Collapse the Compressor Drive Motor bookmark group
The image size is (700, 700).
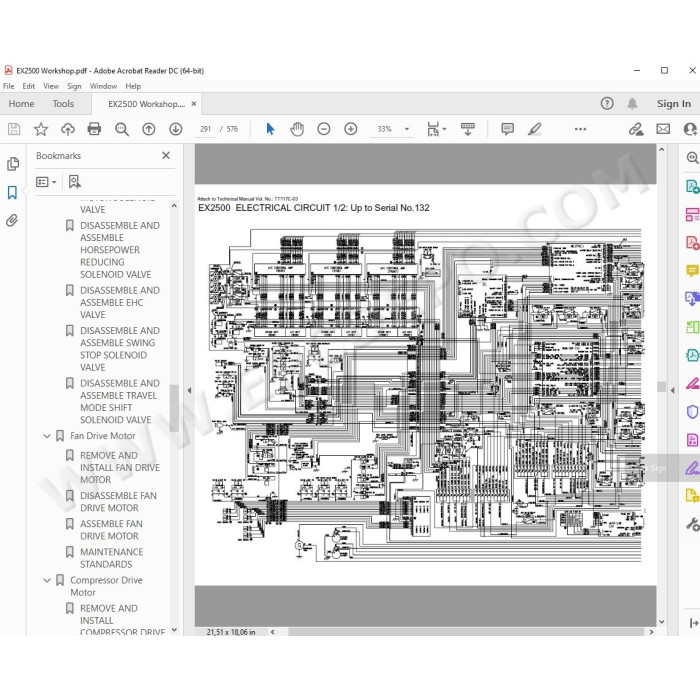pyautogui.click(x=47, y=580)
